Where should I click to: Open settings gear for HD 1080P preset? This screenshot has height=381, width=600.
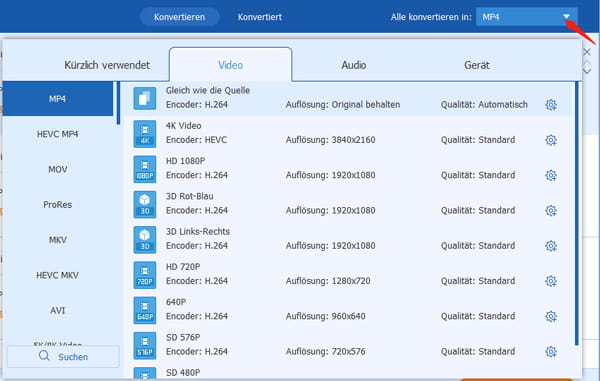551,175
